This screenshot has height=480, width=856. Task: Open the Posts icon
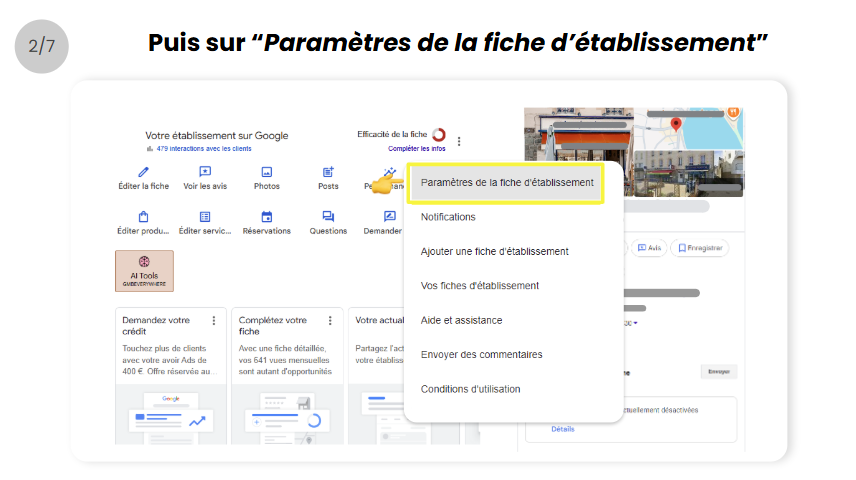click(328, 172)
